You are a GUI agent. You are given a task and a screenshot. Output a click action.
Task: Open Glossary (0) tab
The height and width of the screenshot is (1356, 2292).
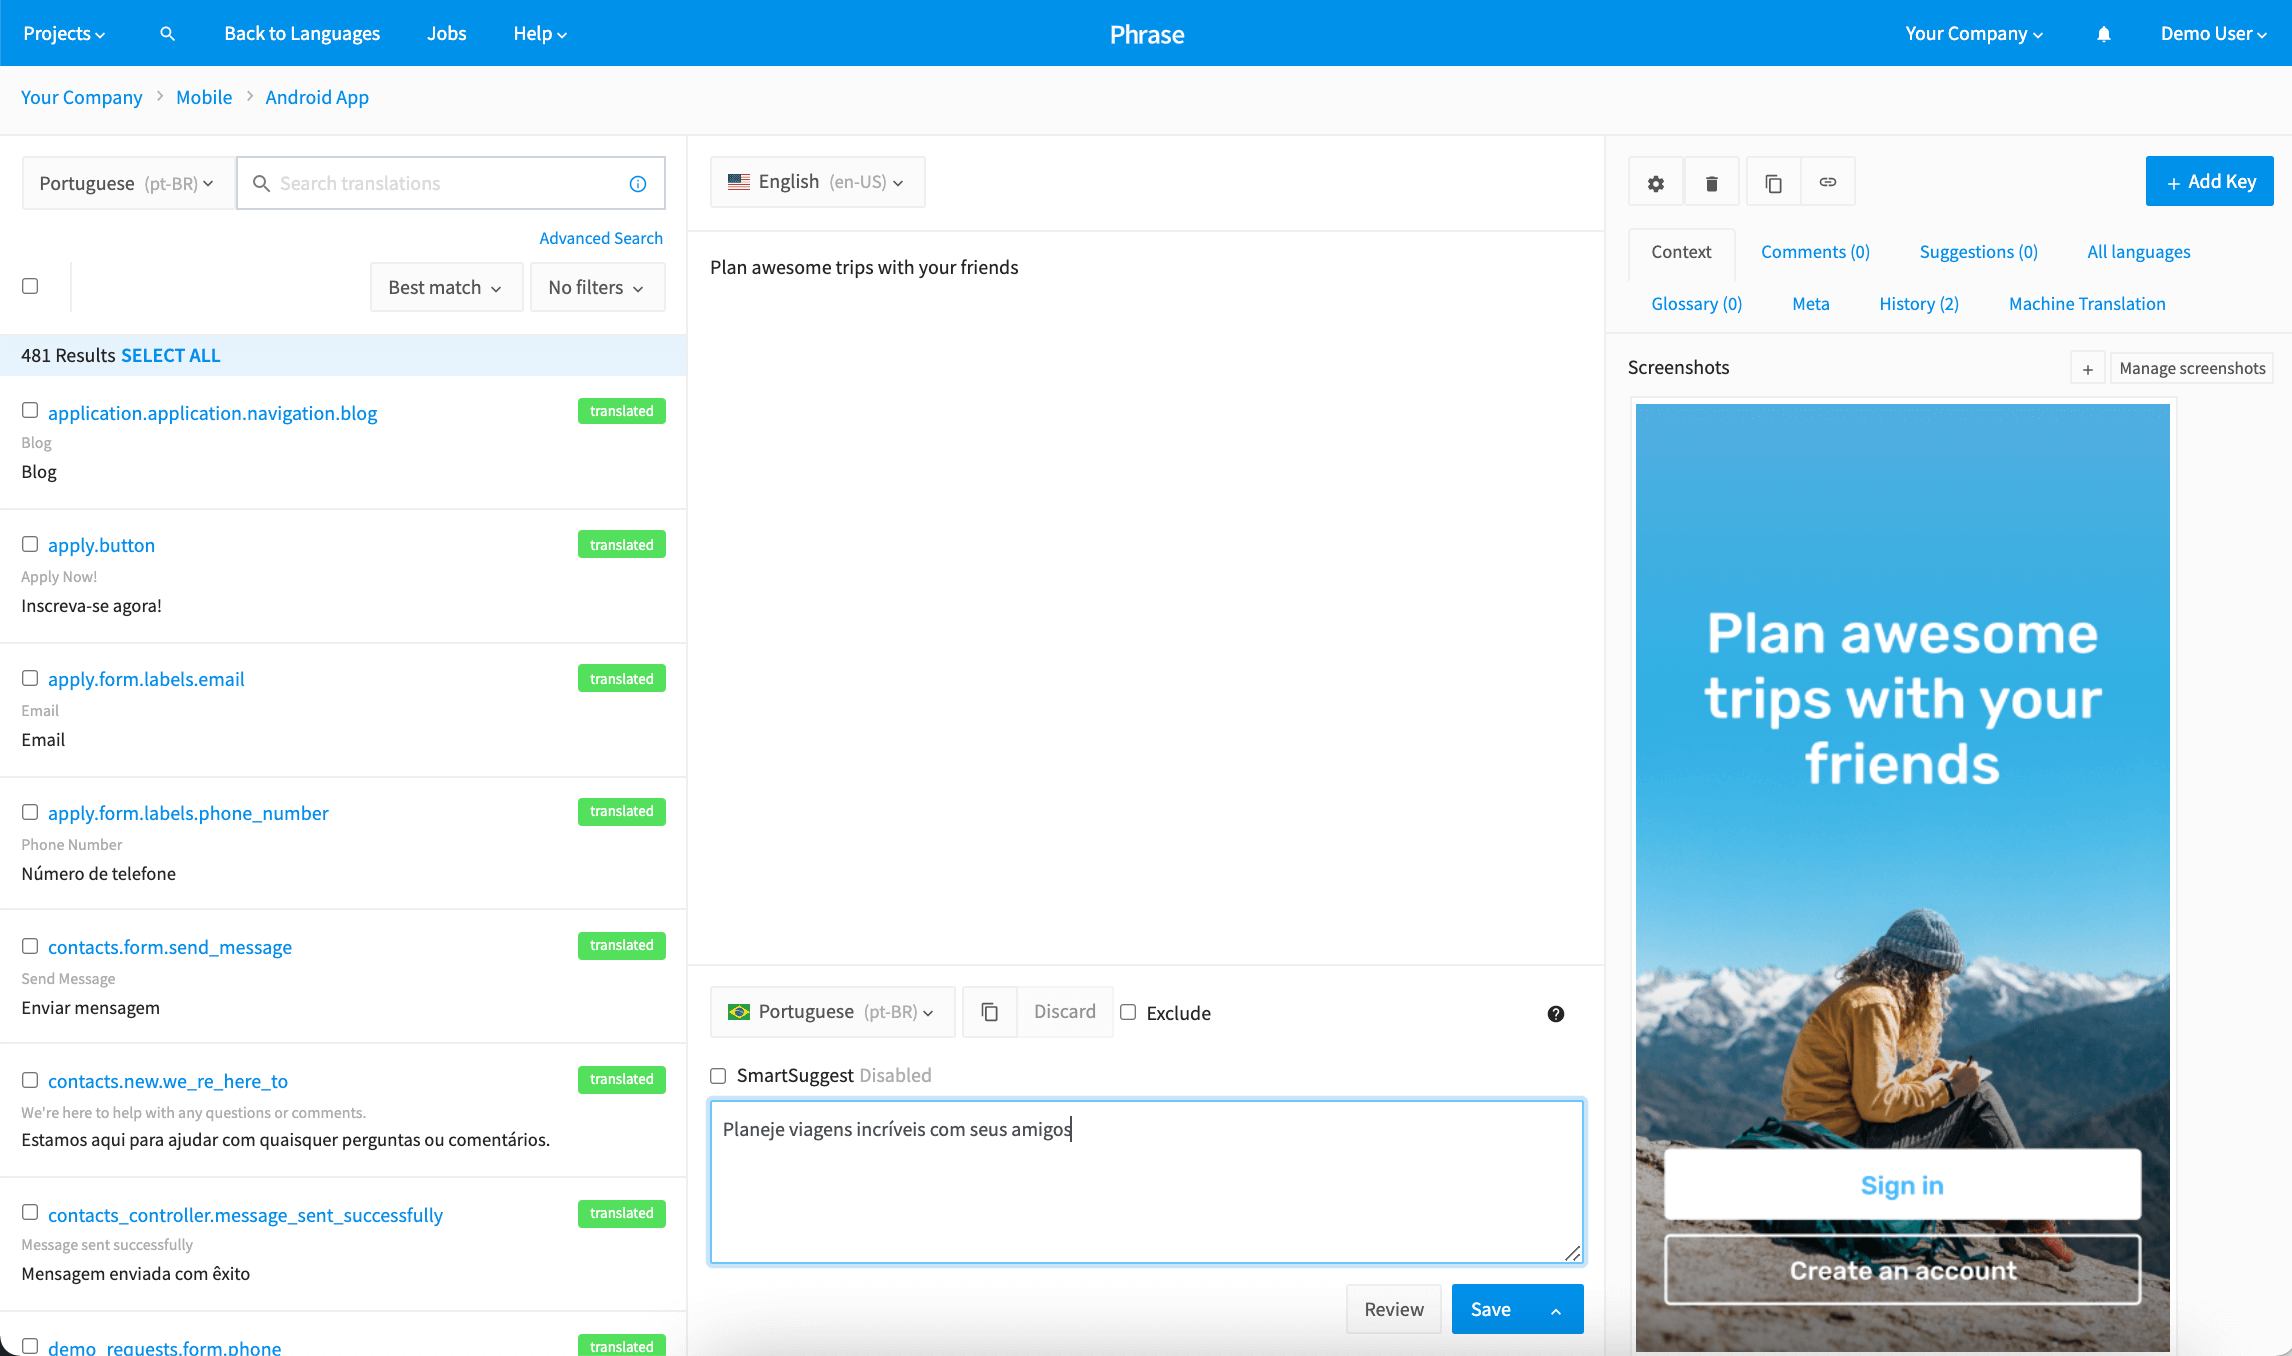[x=1696, y=304]
